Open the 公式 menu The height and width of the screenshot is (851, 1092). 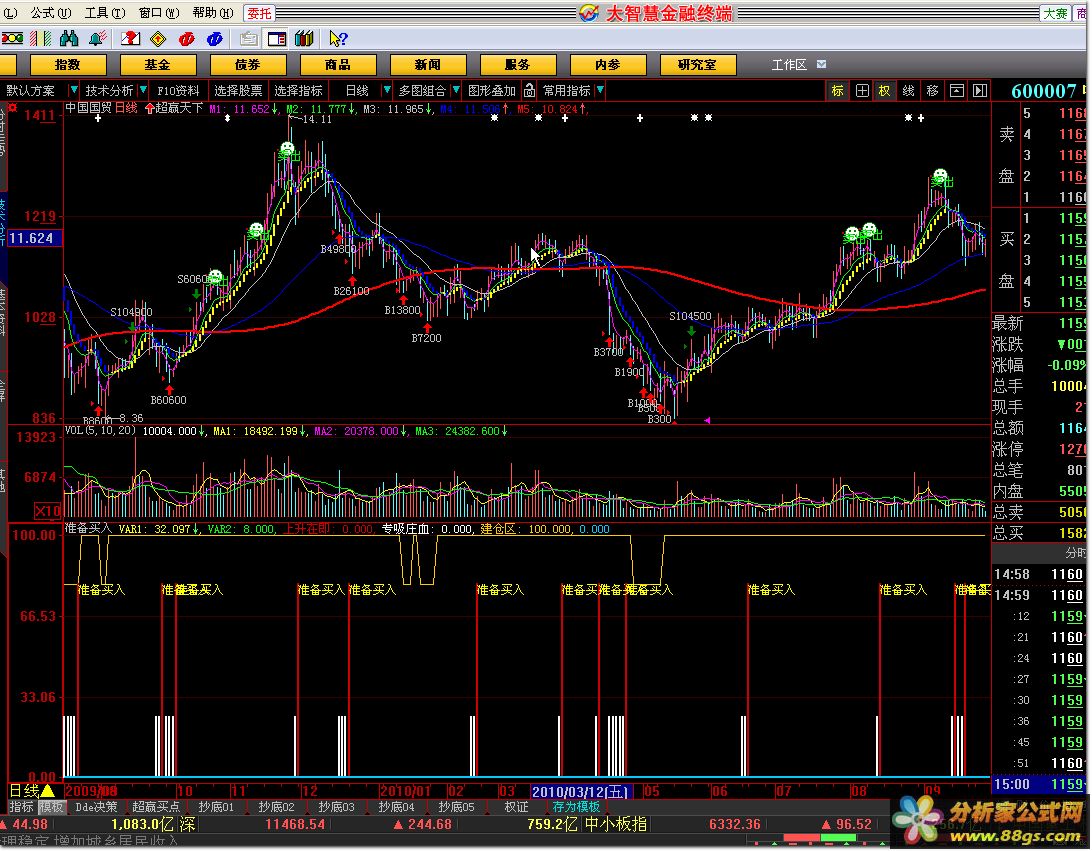(49, 13)
